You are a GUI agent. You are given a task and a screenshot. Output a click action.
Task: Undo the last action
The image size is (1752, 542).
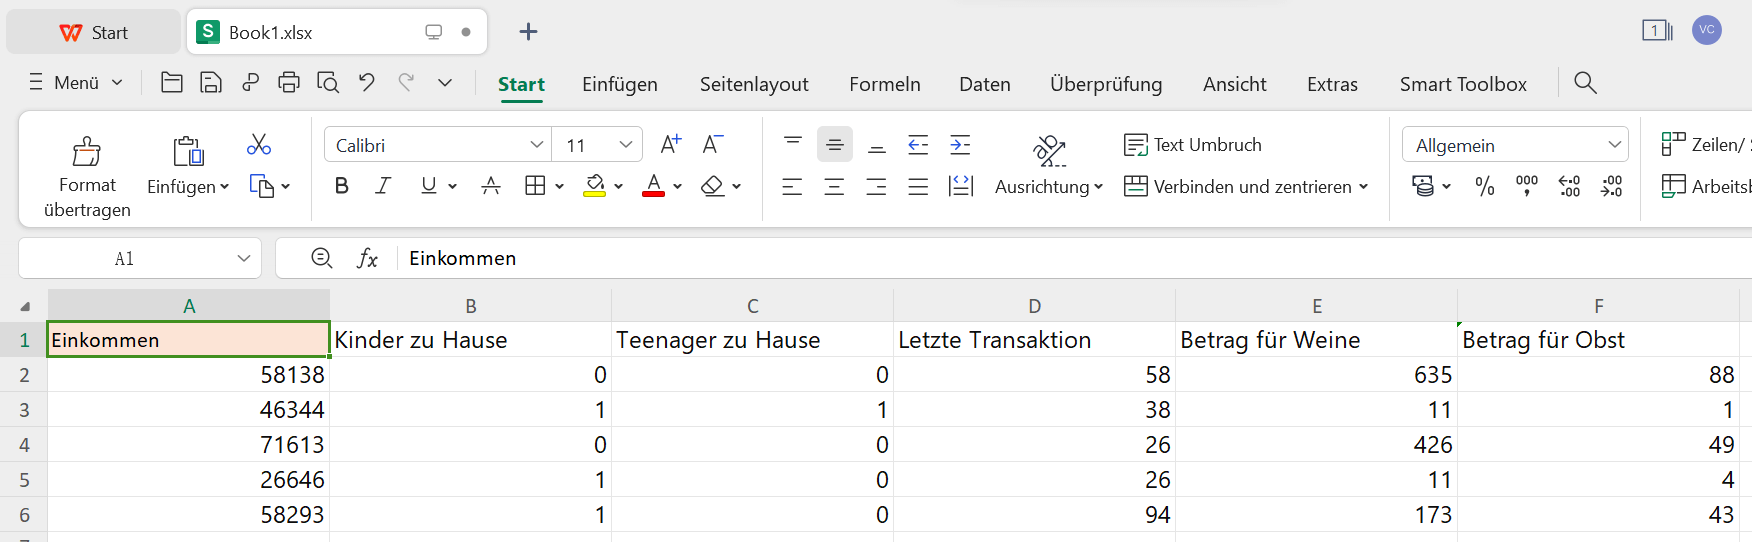[x=367, y=83]
